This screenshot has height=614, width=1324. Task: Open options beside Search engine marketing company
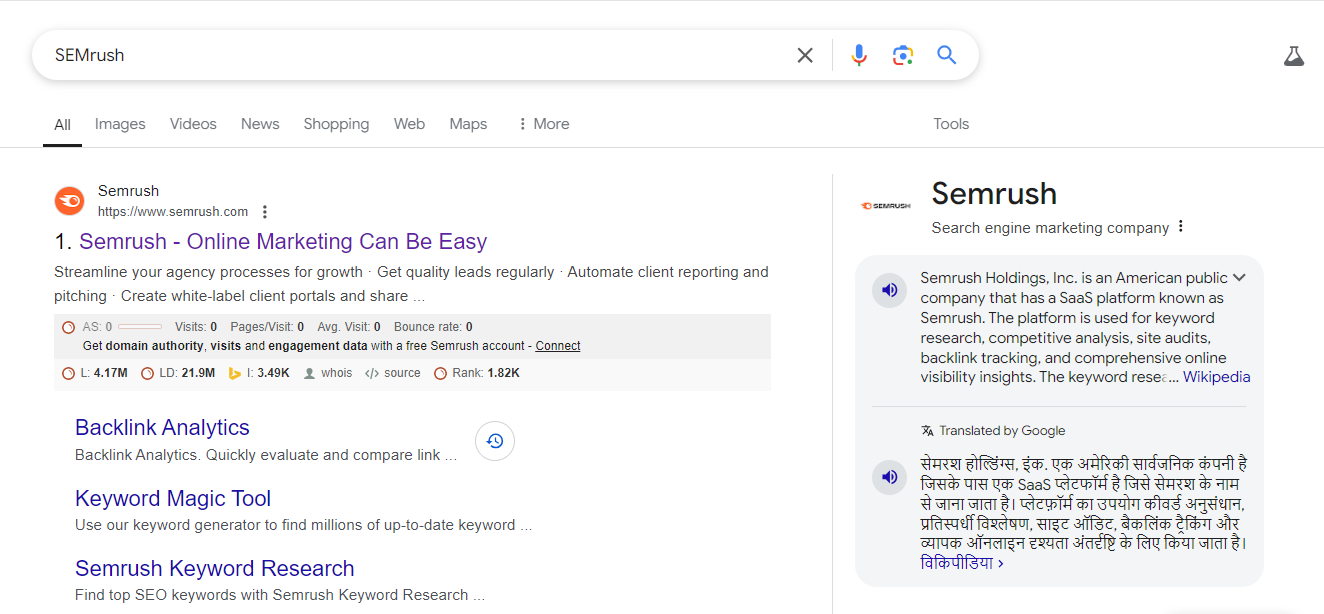click(x=1181, y=227)
